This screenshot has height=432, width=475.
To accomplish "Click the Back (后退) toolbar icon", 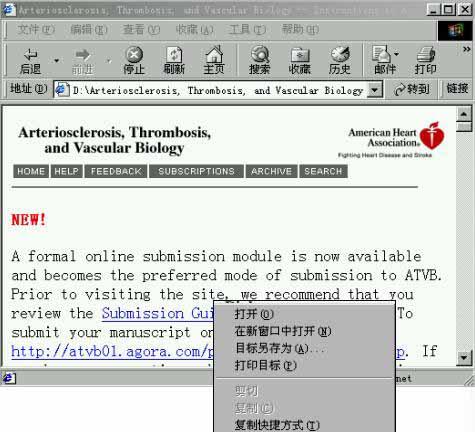I will [x=30, y=60].
